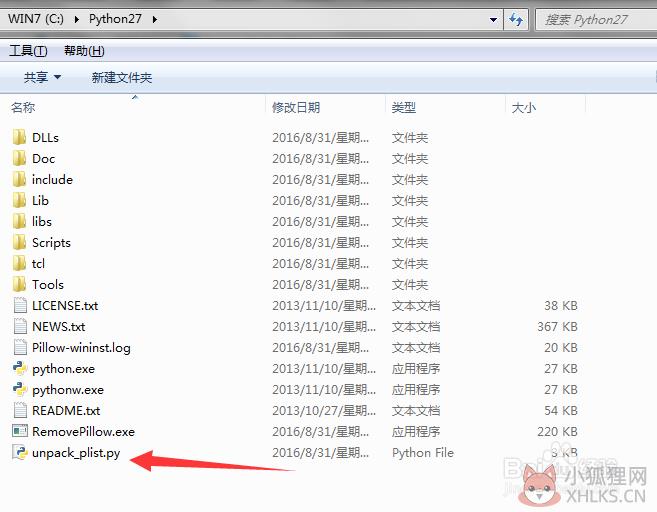Select the include file name

tap(52, 180)
